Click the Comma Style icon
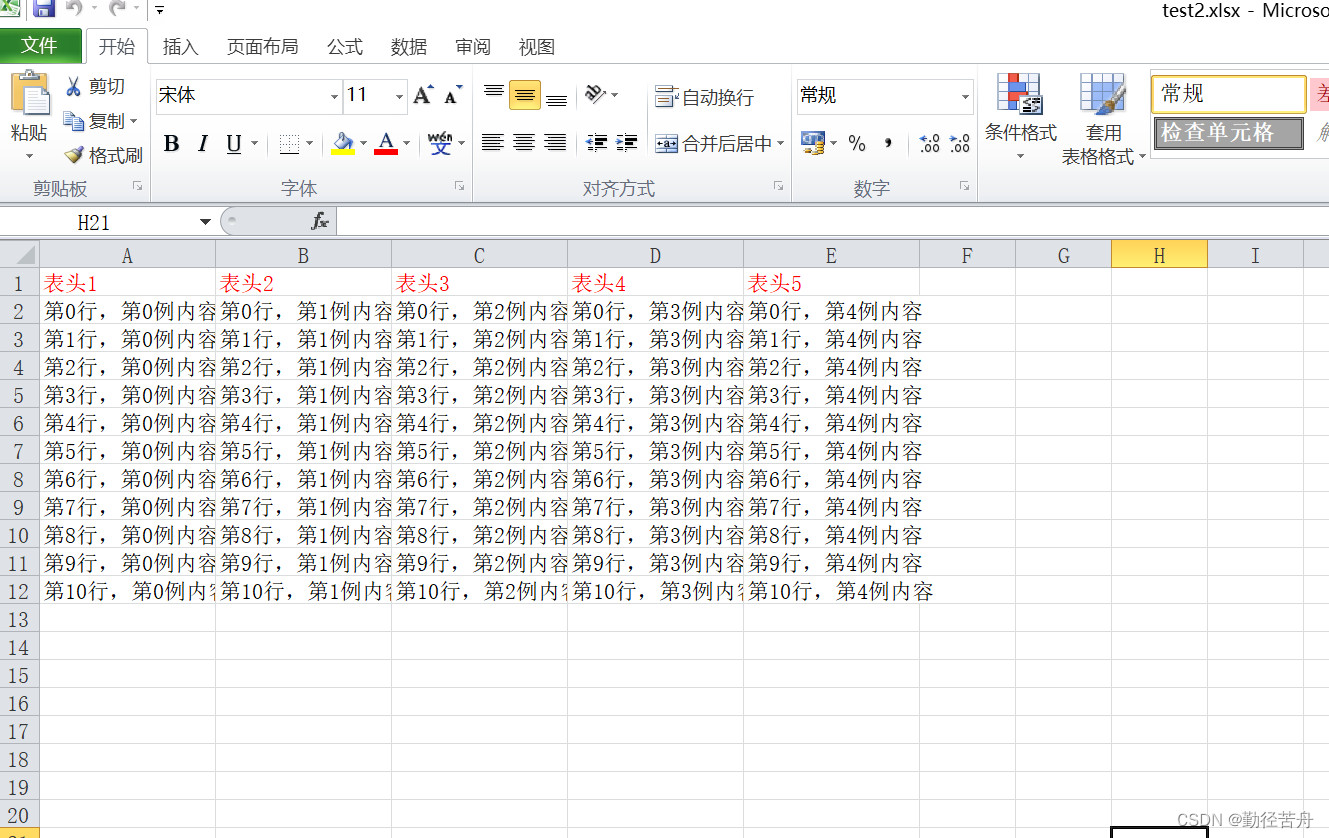The image size is (1329, 838). click(x=888, y=144)
